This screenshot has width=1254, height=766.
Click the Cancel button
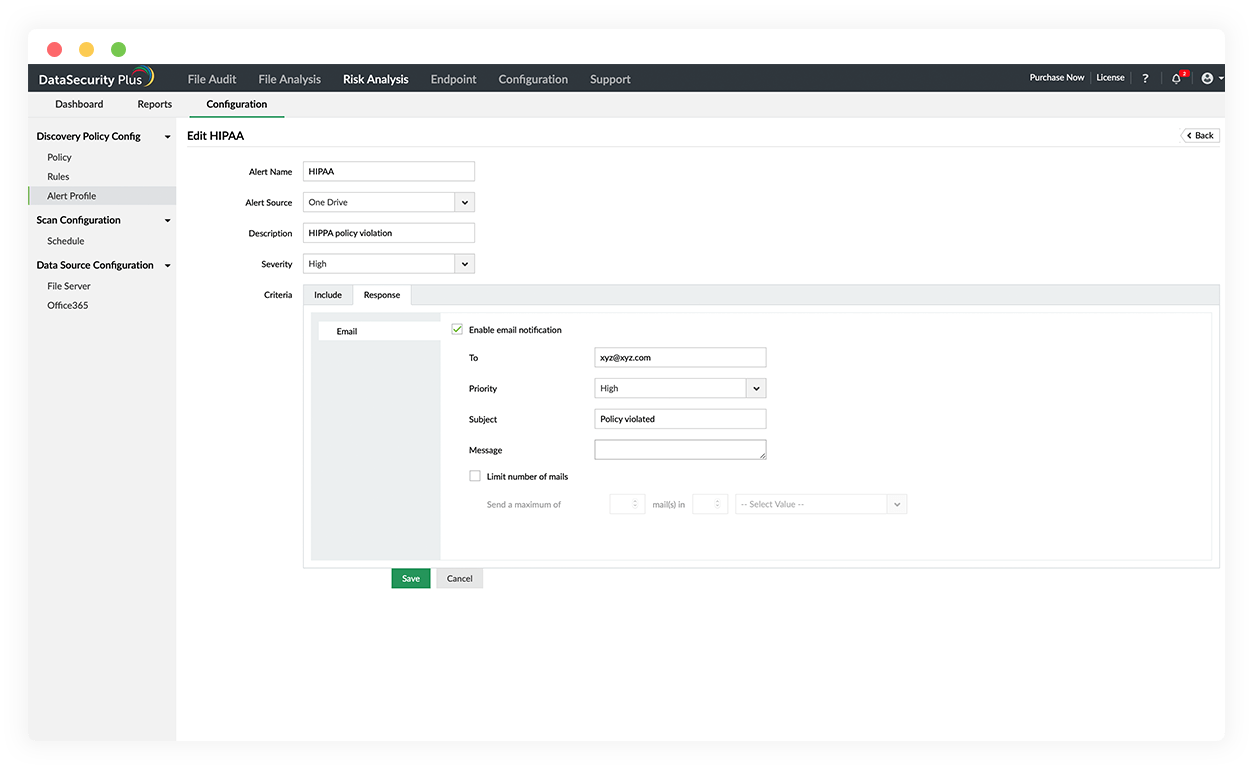tap(460, 578)
